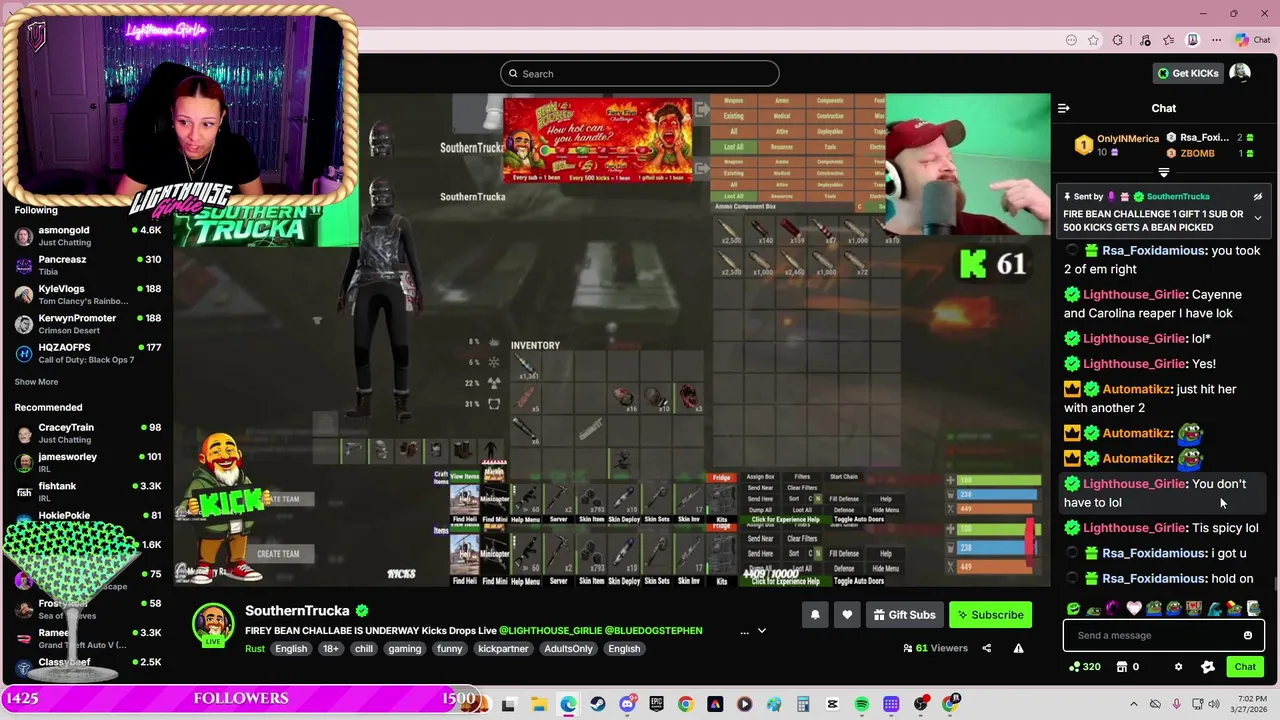Open Discord from the taskbar
Viewport: 1280px width, 720px height.
[627, 704]
